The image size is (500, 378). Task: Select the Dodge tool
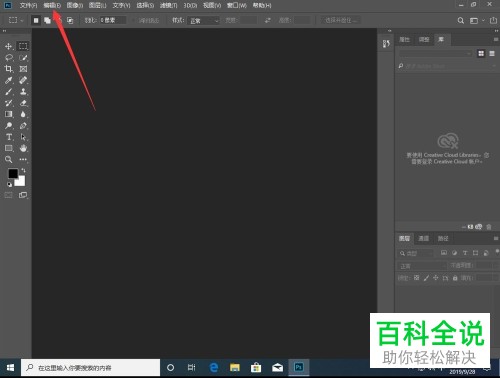9,126
